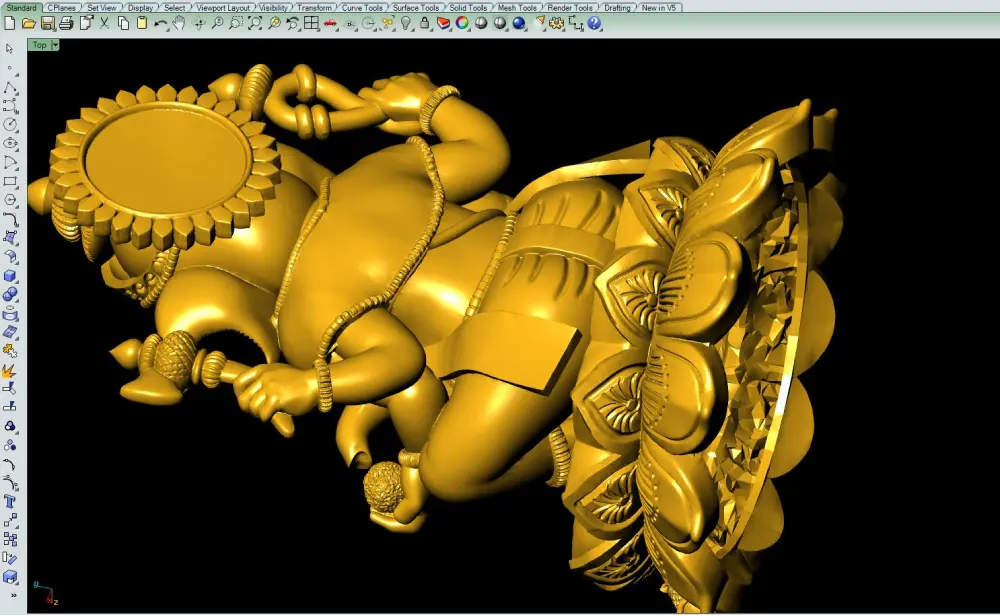Click the Zoom Extents icon
The width and height of the screenshot is (1000, 616).
click(x=254, y=24)
